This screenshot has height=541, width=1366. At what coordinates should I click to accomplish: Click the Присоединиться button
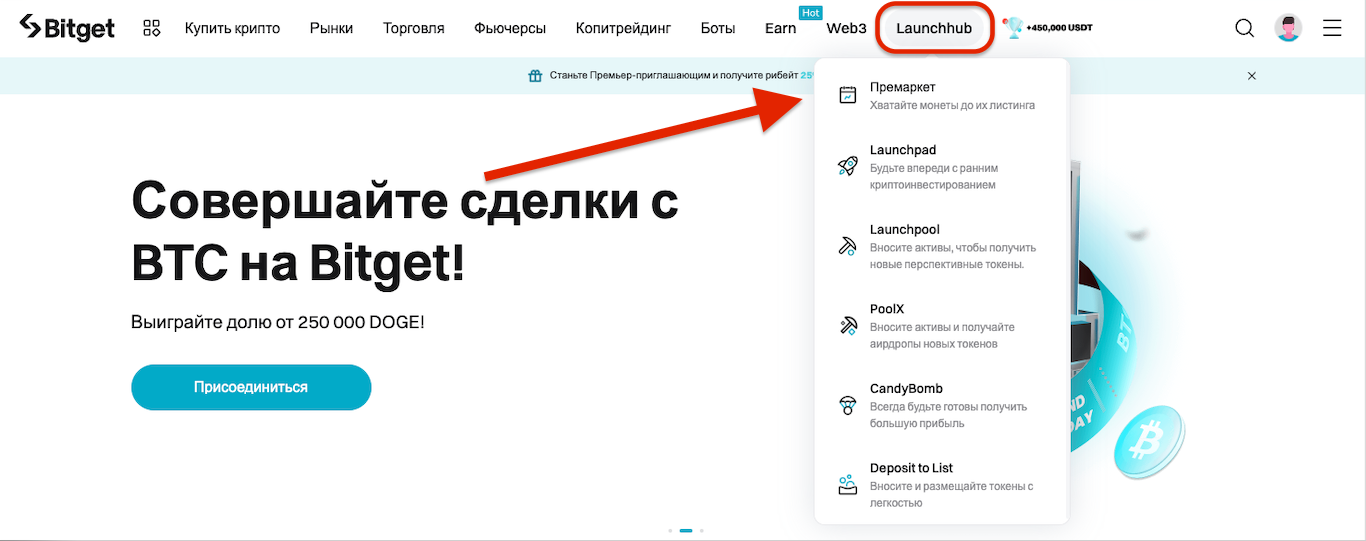pos(251,387)
